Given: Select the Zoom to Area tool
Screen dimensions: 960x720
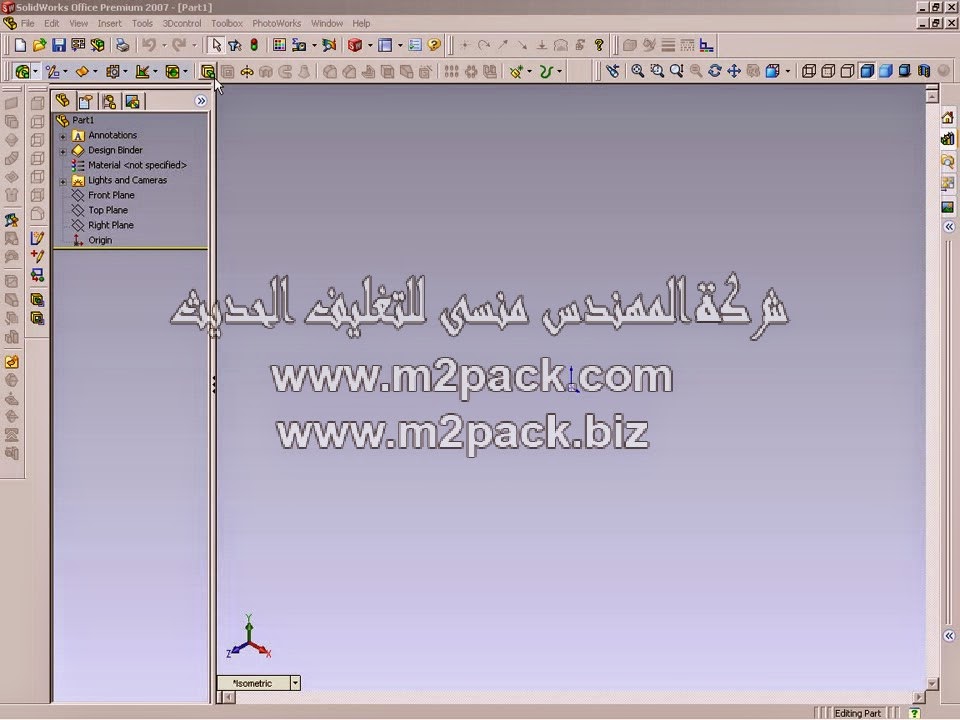Looking at the screenshot, I should pos(657,71).
